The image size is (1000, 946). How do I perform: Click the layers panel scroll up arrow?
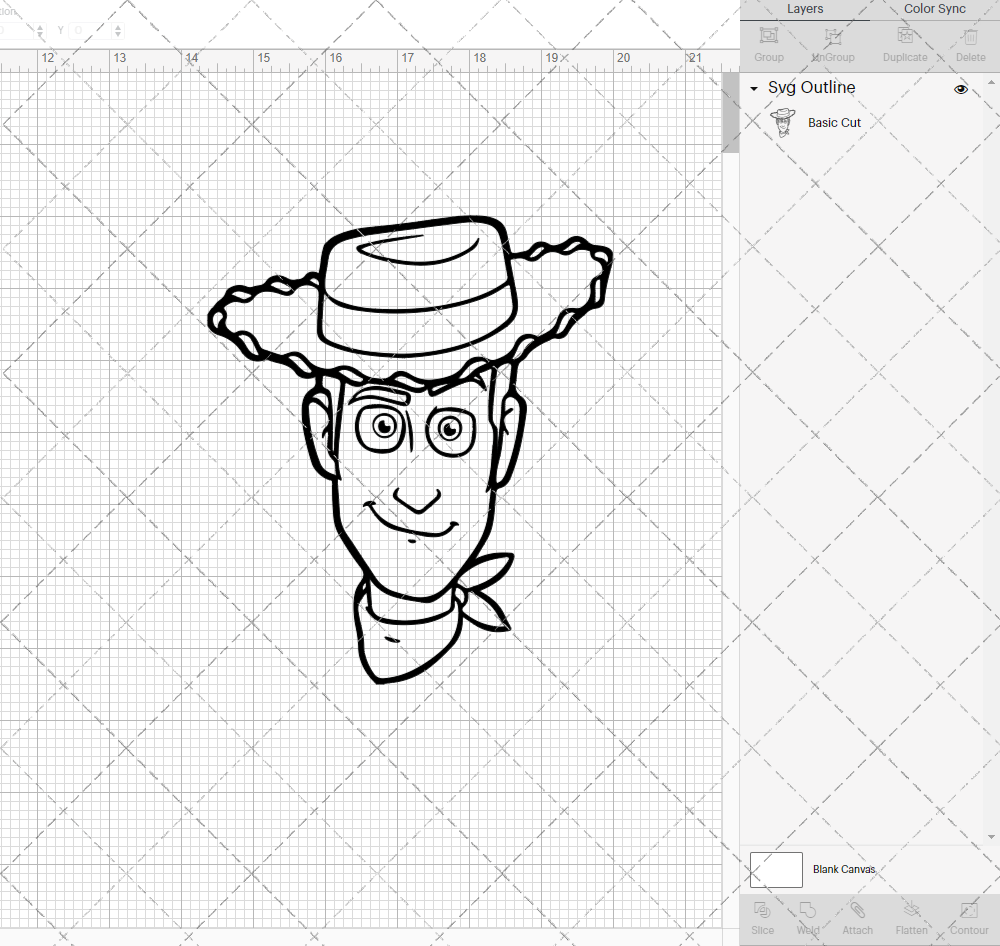tap(990, 83)
